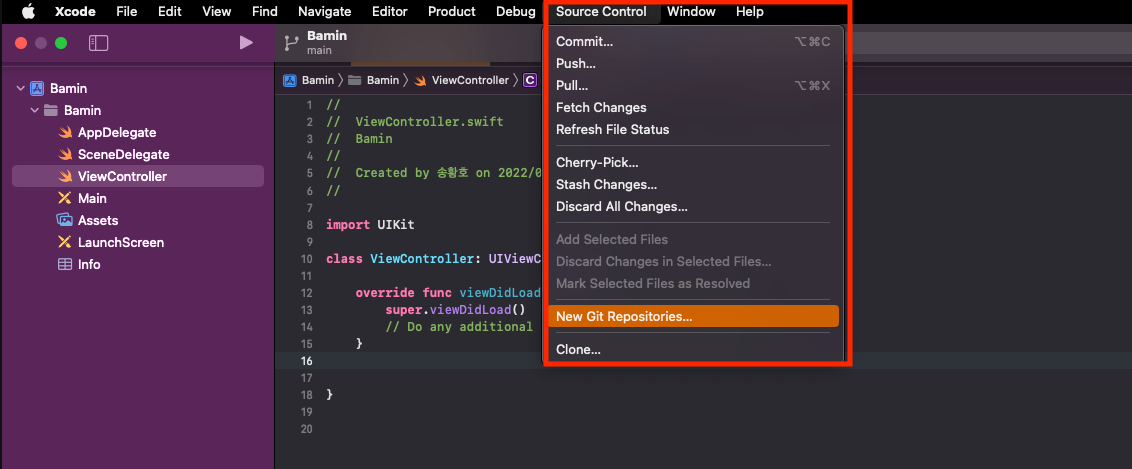Choose Pull… menu entry
The image size is (1132, 469).
click(x=693, y=86)
